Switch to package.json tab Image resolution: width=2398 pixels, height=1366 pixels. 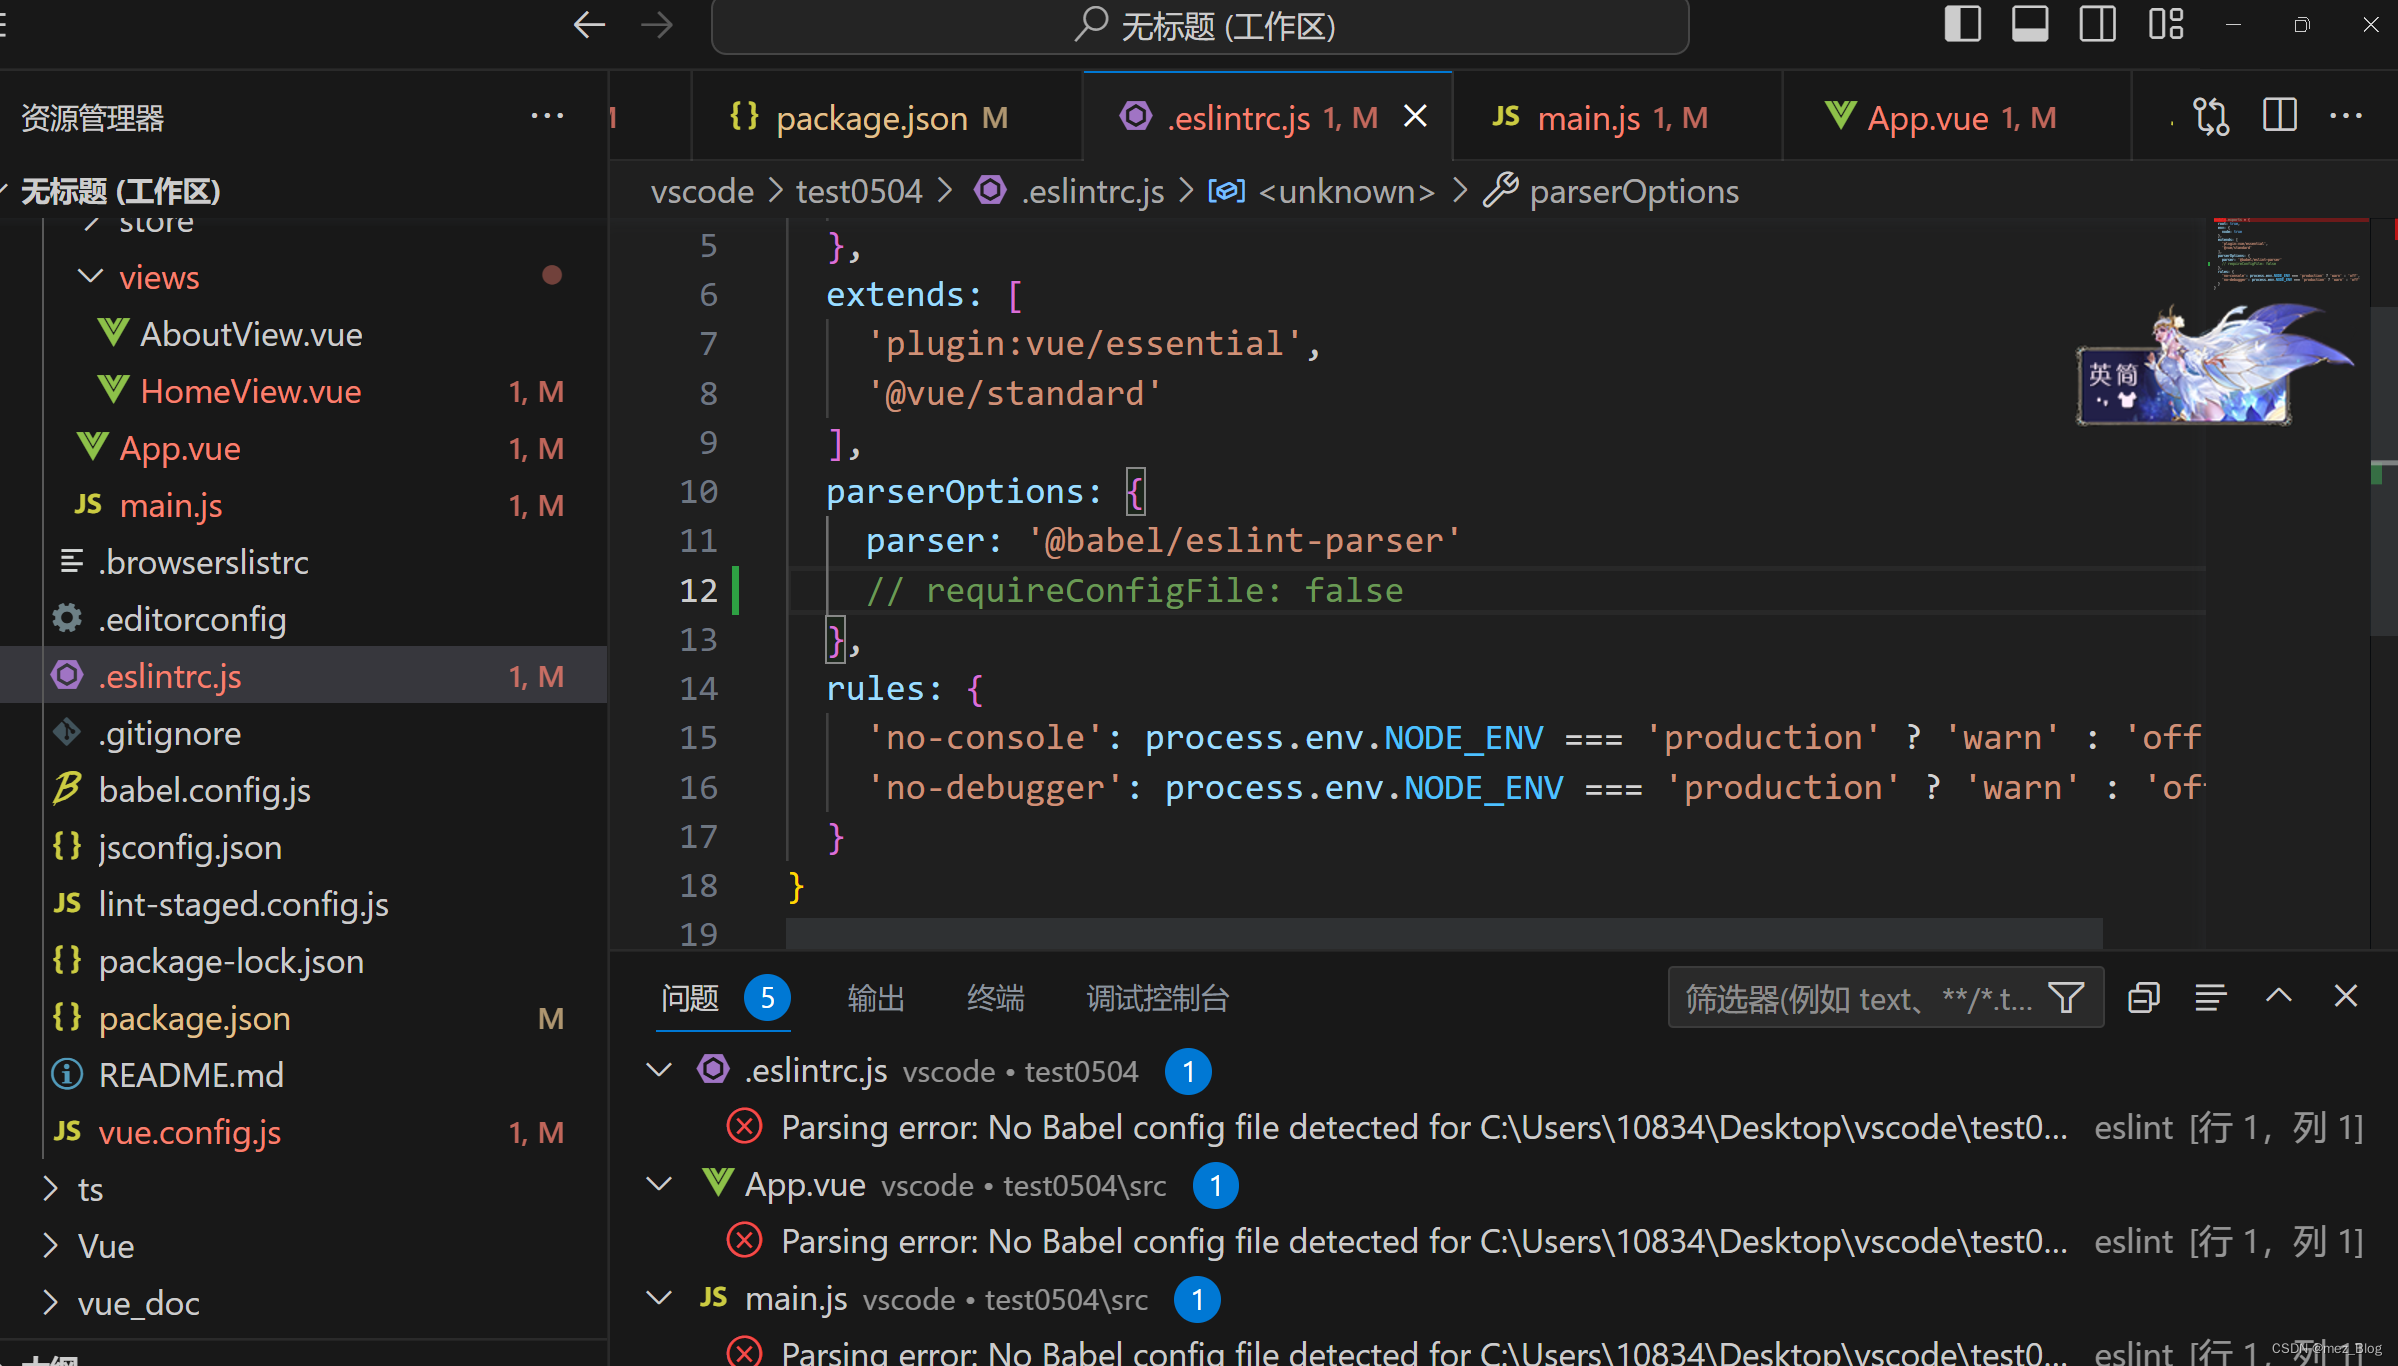coord(886,118)
